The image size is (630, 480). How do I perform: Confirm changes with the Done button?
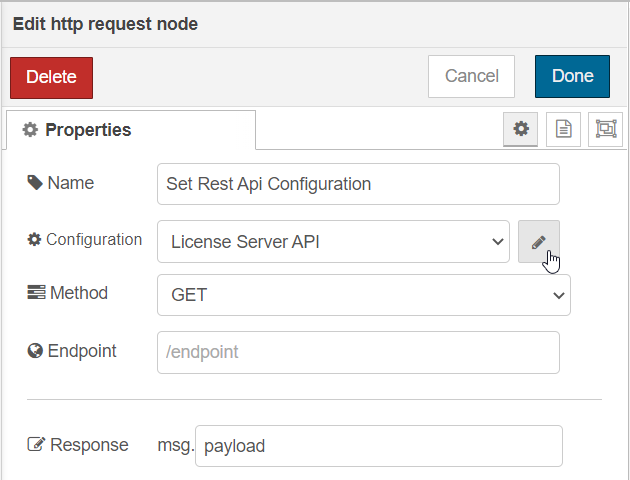point(572,76)
